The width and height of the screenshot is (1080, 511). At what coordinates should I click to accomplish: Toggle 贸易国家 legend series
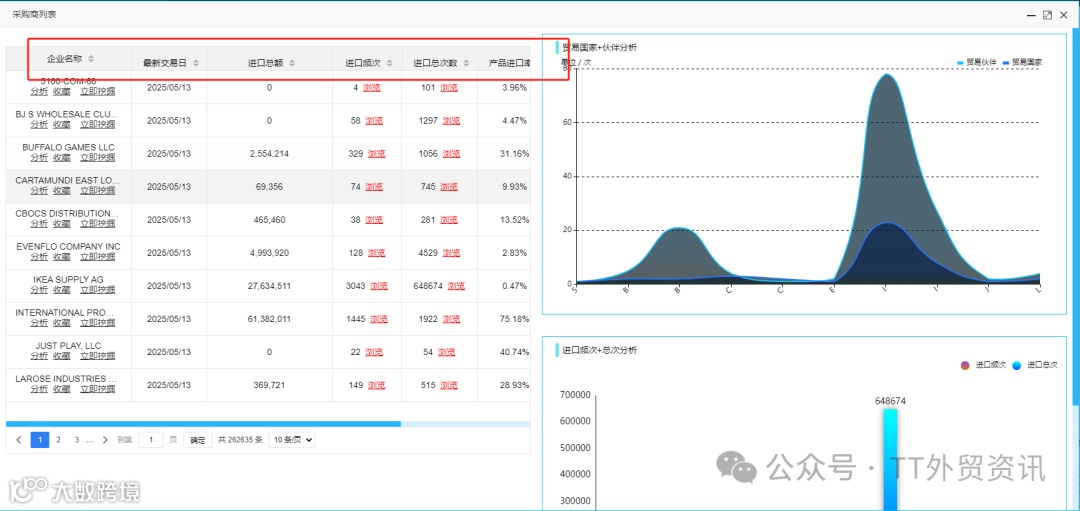1023,62
